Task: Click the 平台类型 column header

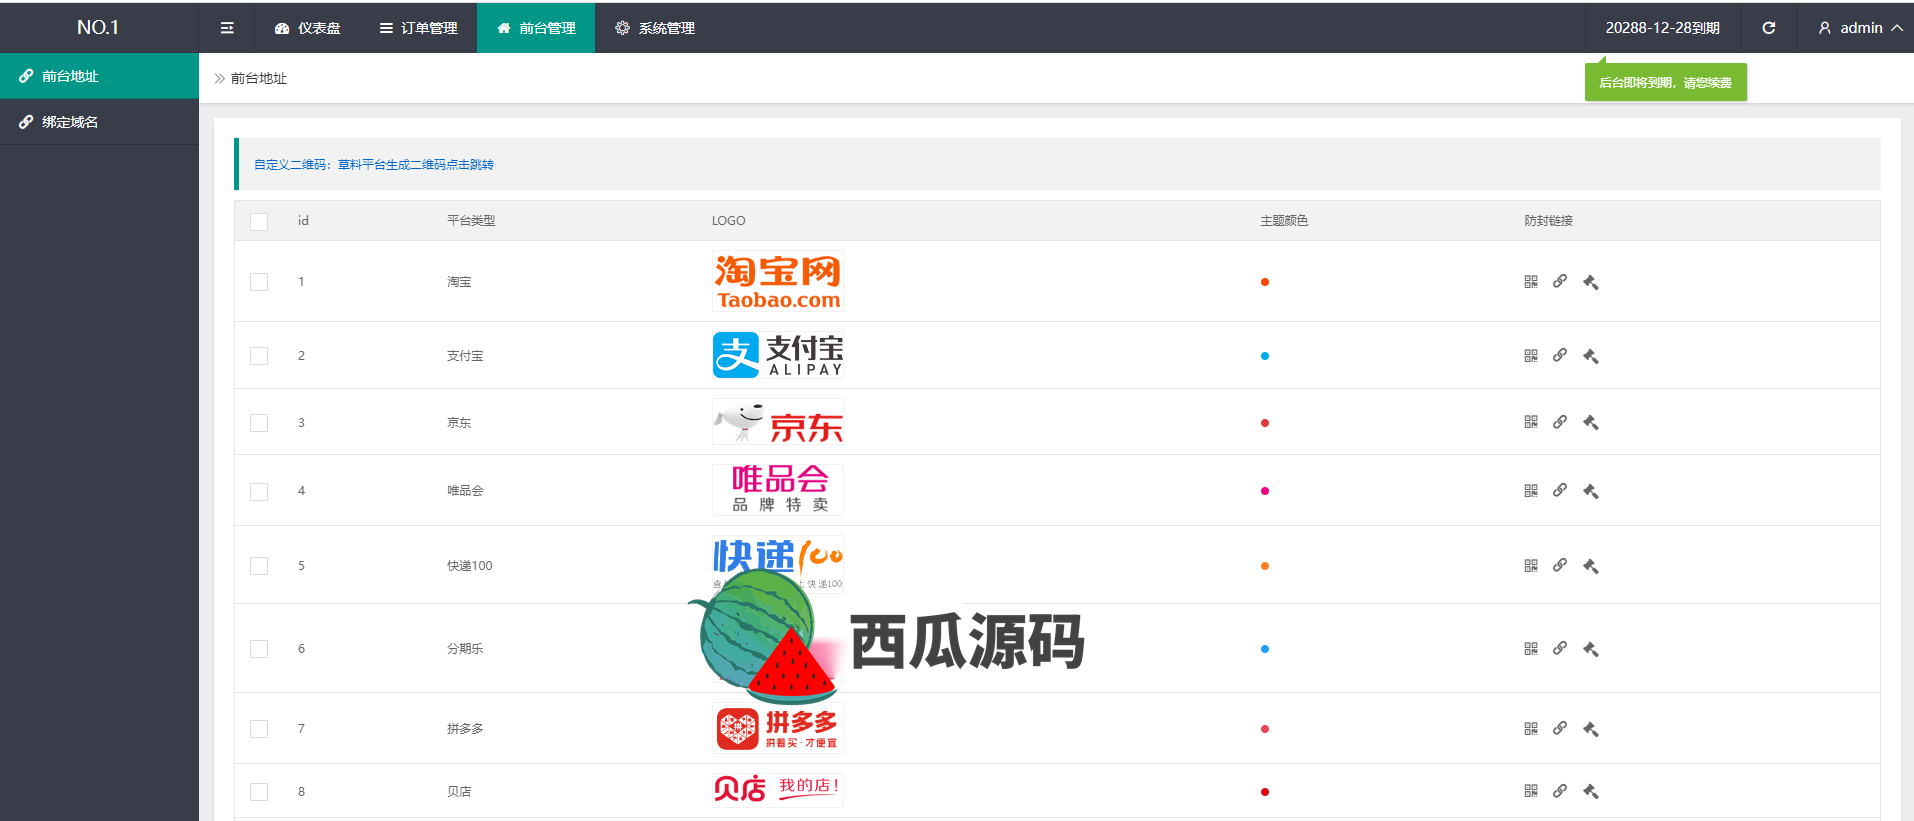Action: pyautogui.click(x=471, y=221)
